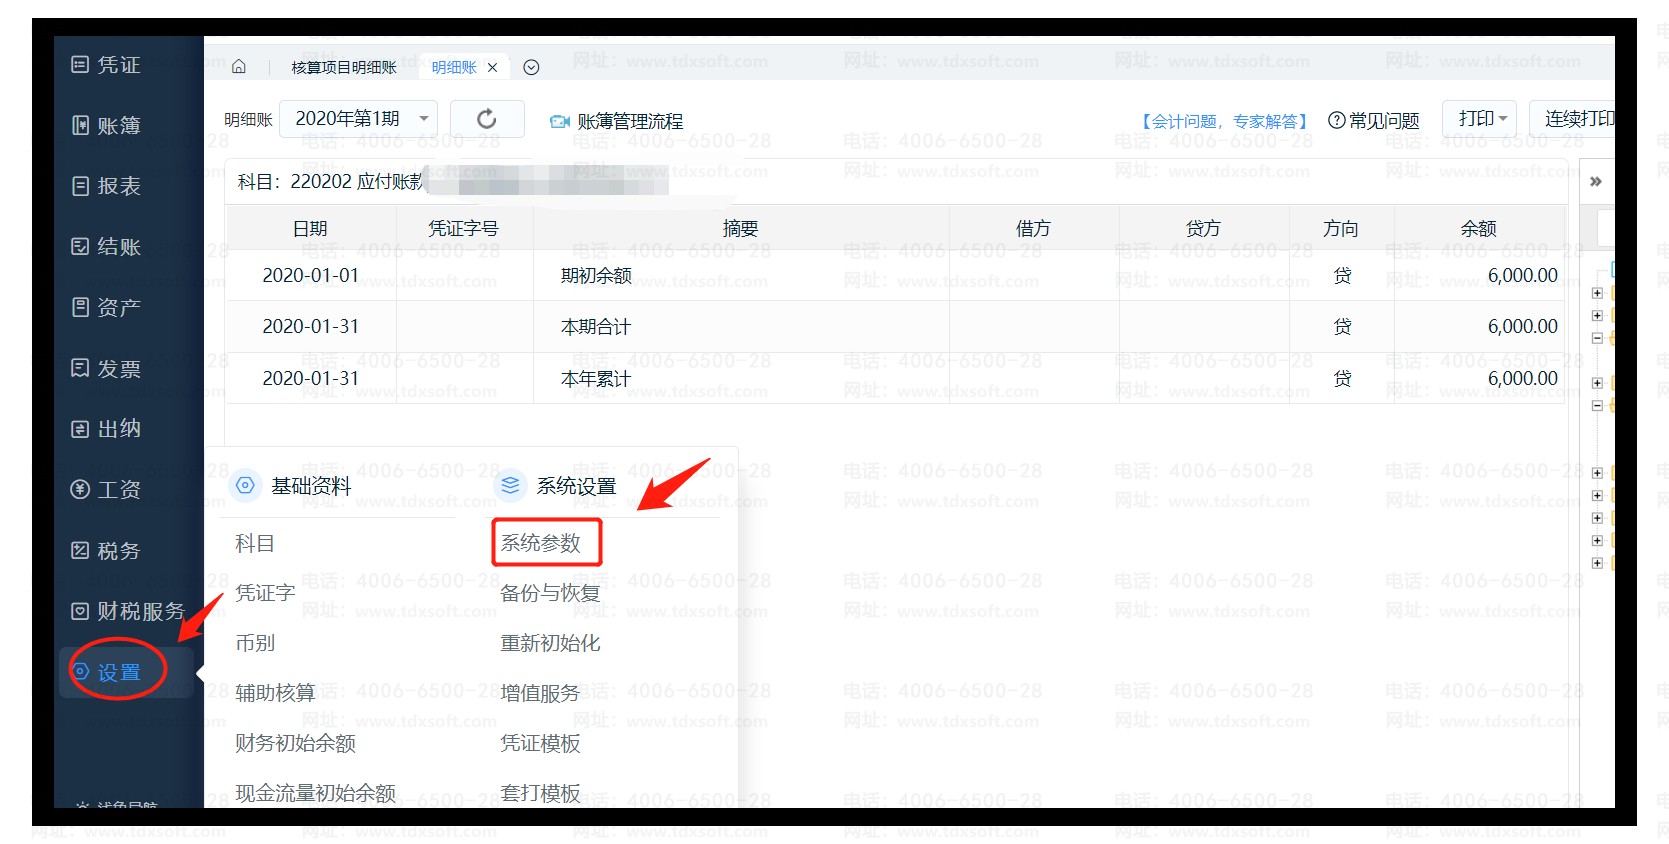Expand the 打印 dropdown button
The width and height of the screenshot is (1669, 844).
[1481, 119]
